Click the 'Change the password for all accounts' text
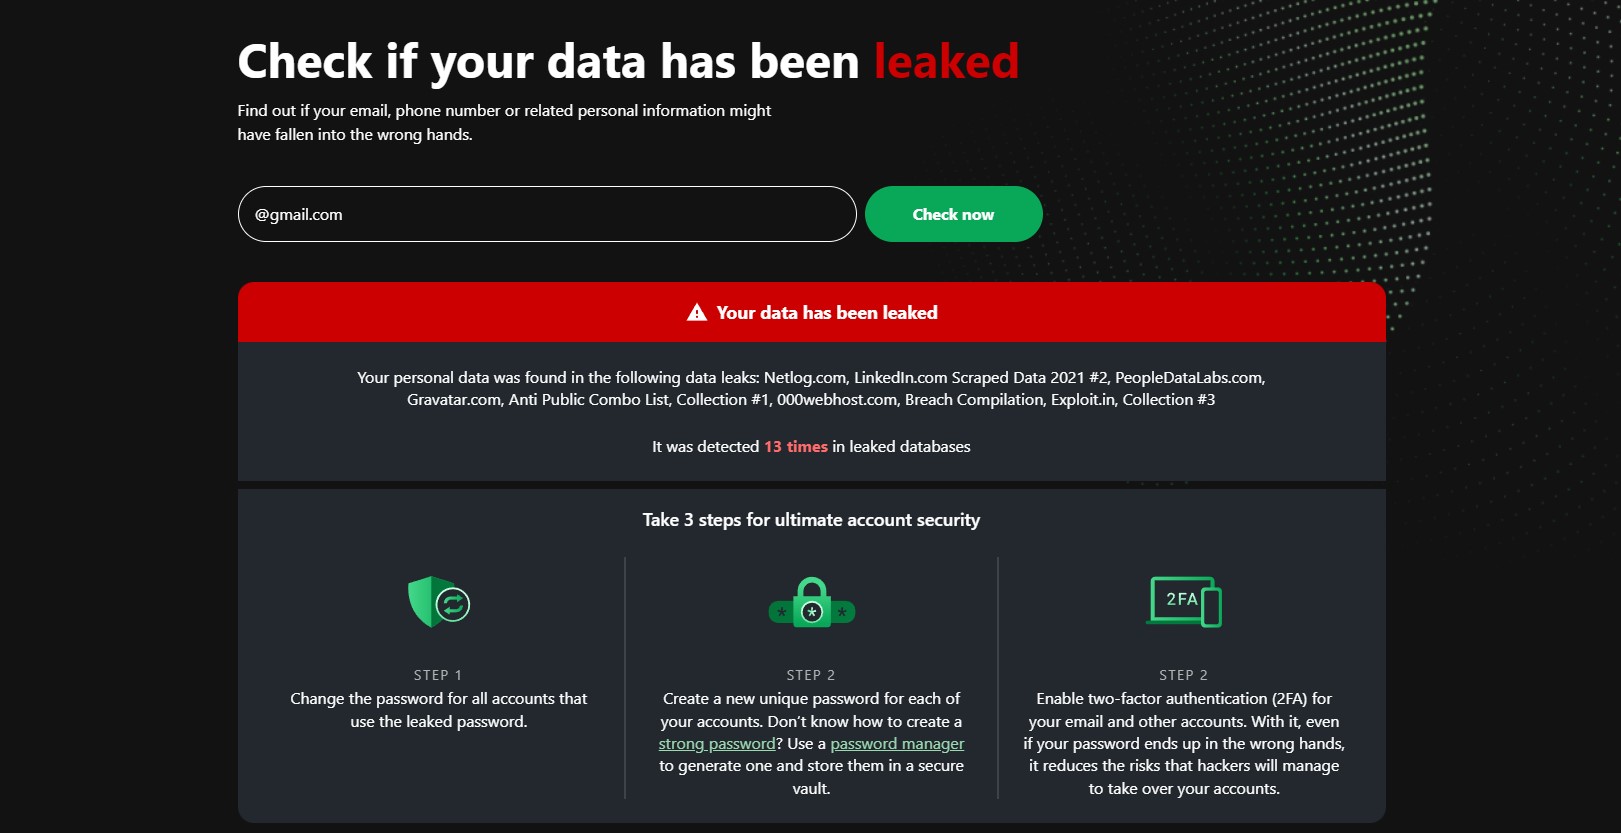The height and width of the screenshot is (833, 1621). pos(439,710)
